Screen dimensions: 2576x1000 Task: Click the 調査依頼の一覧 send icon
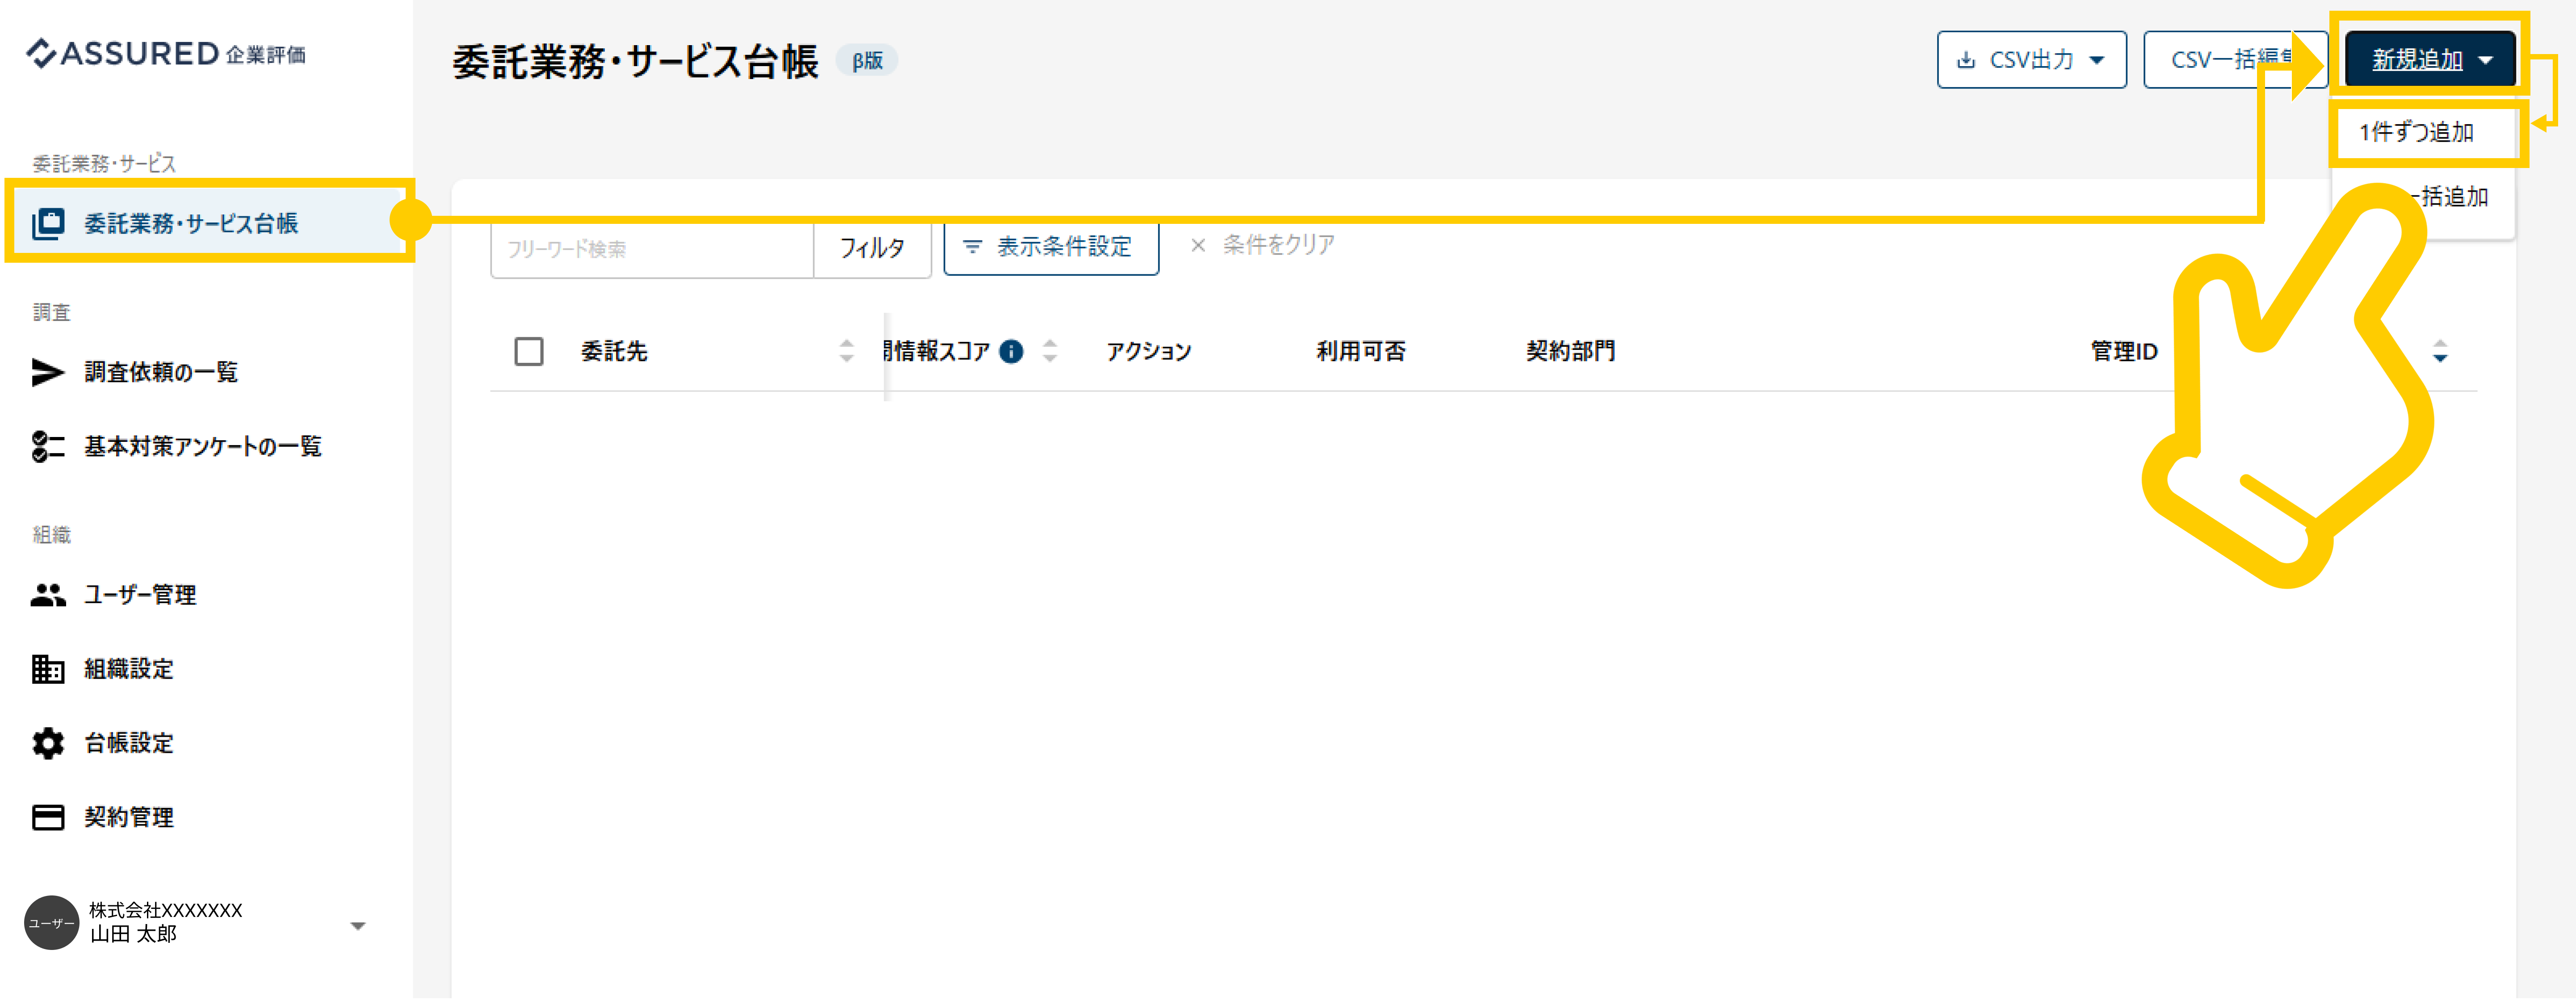click(48, 372)
